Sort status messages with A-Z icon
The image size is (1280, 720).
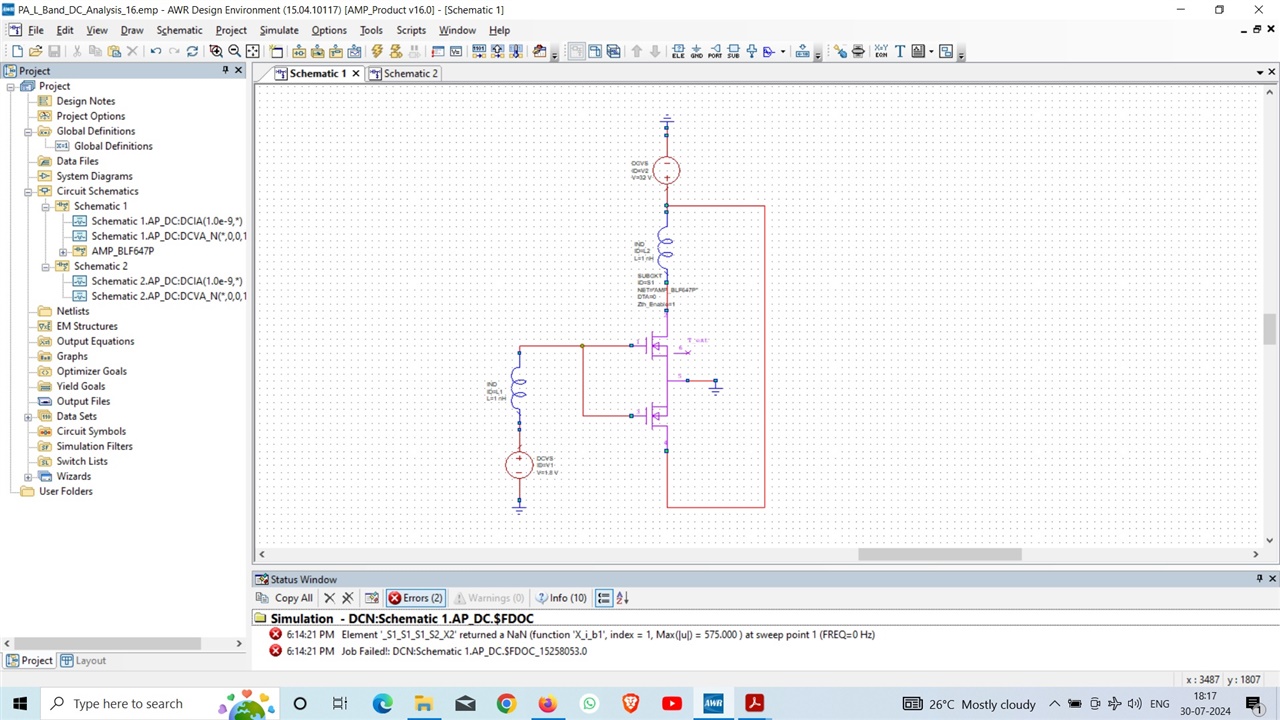click(x=622, y=598)
